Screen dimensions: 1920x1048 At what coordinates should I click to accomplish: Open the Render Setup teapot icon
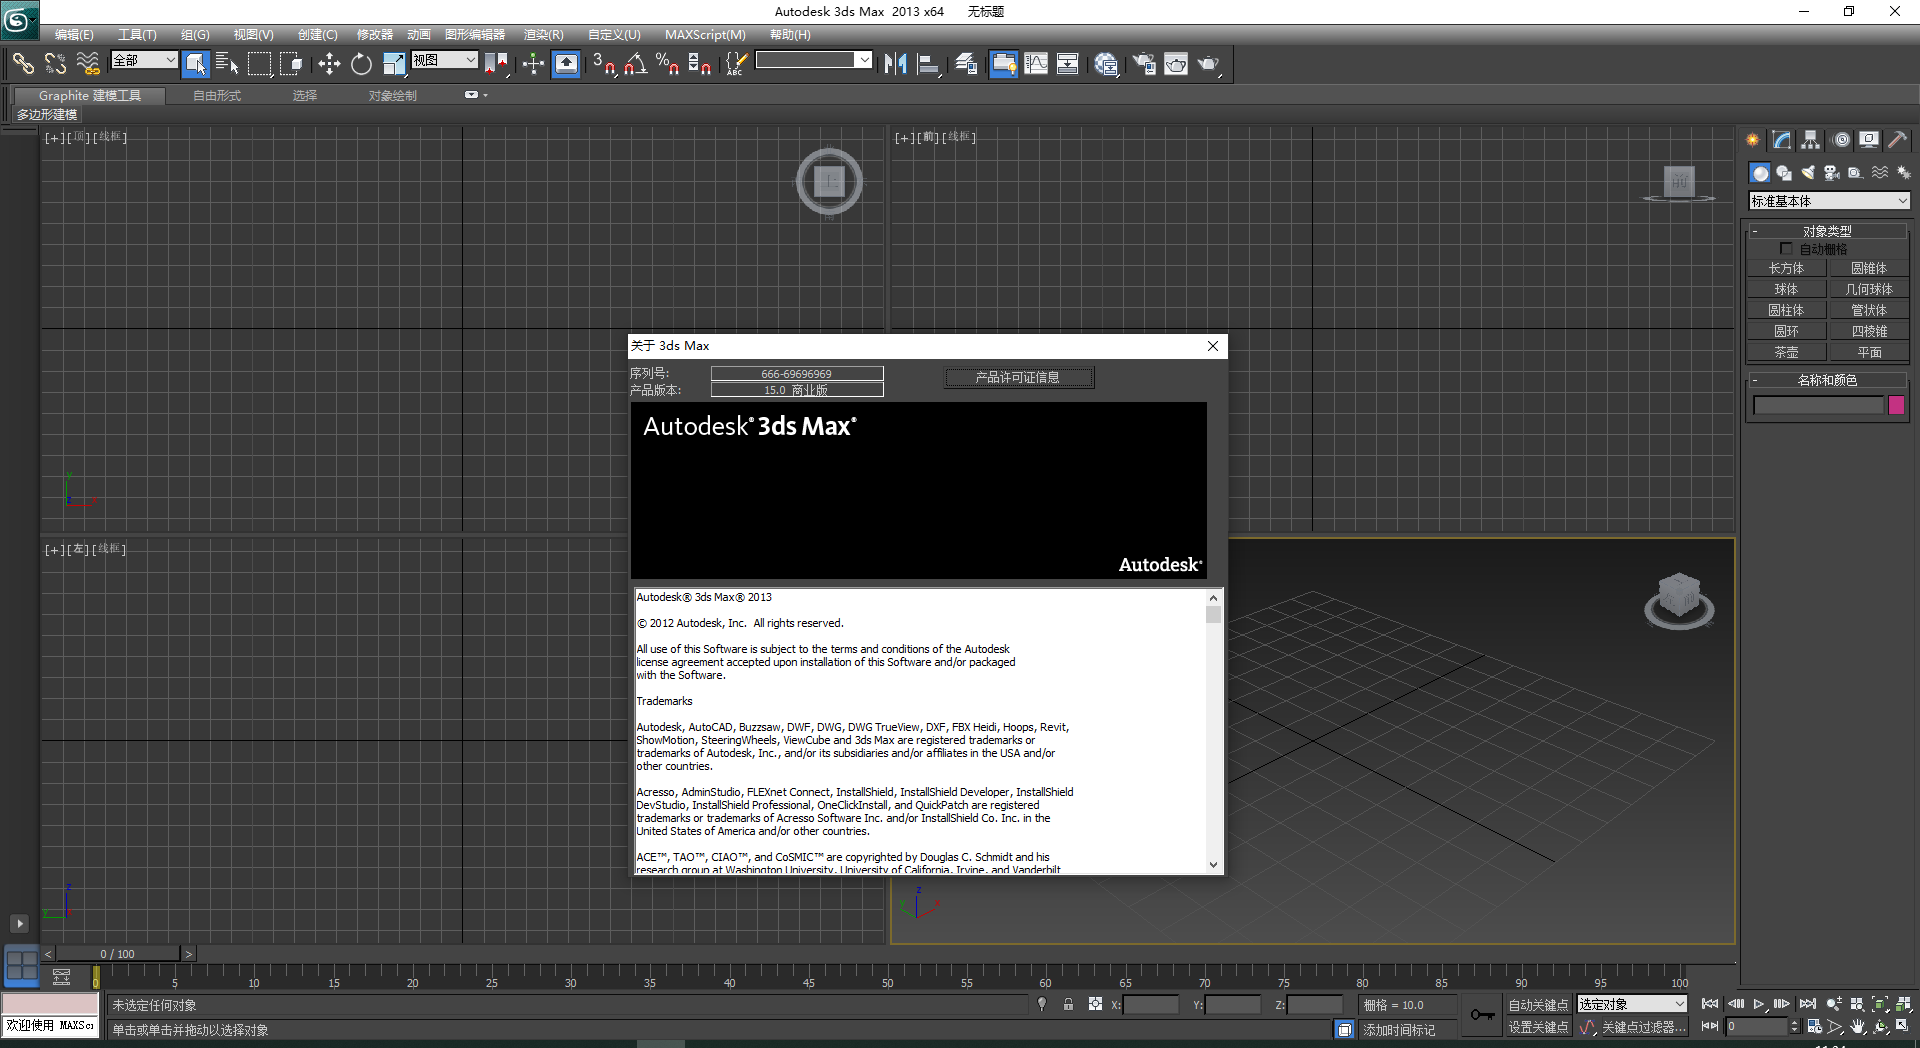[1143, 64]
